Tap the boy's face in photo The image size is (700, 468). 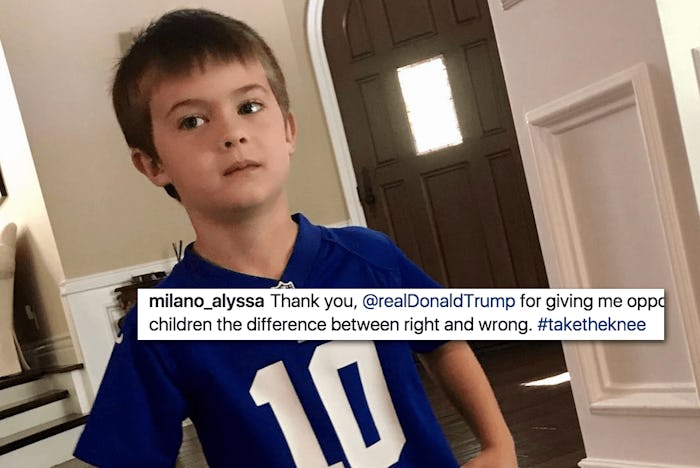click(x=222, y=143)
